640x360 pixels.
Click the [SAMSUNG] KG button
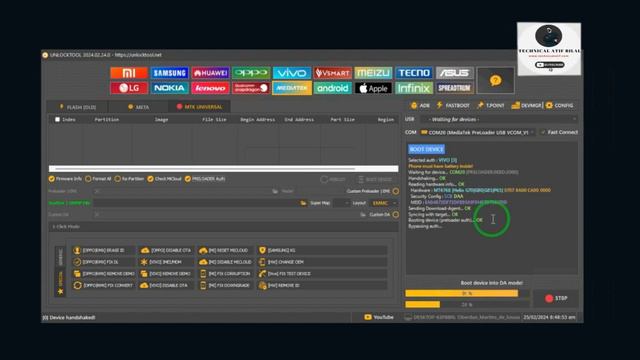(322, 250)
